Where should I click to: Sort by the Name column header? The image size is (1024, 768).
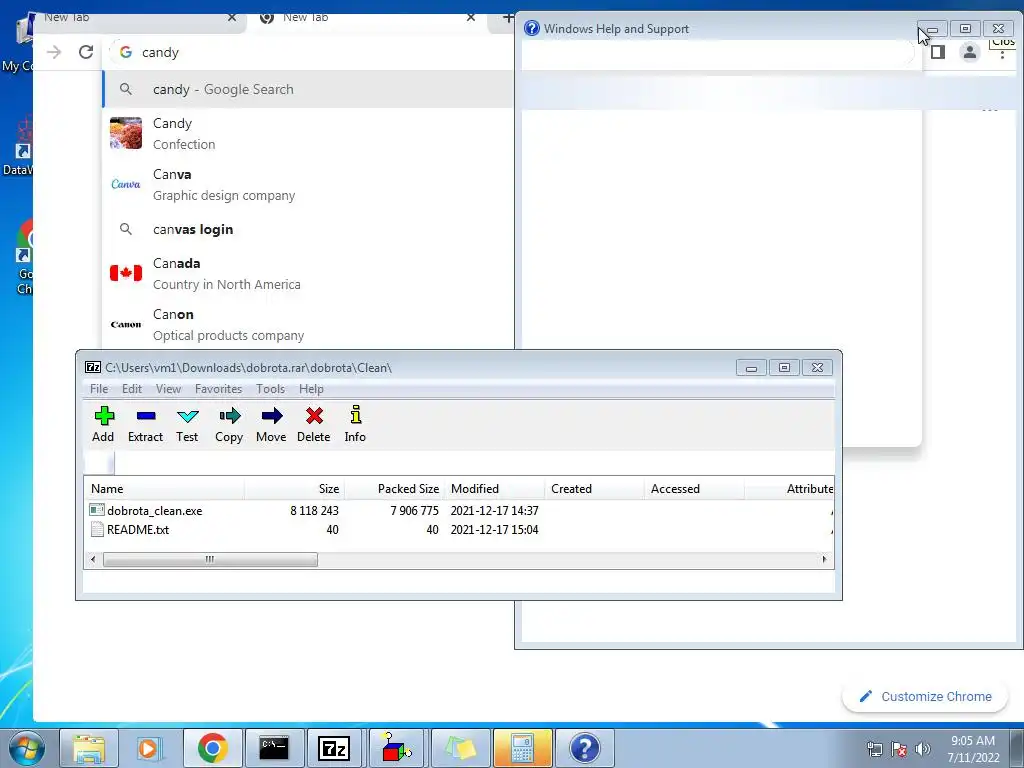(x=165, y=488)
